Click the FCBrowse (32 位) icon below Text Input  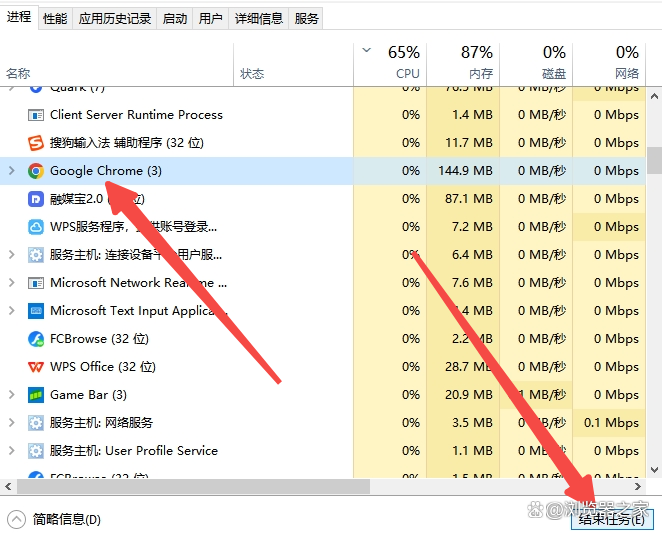coord(36,339)
